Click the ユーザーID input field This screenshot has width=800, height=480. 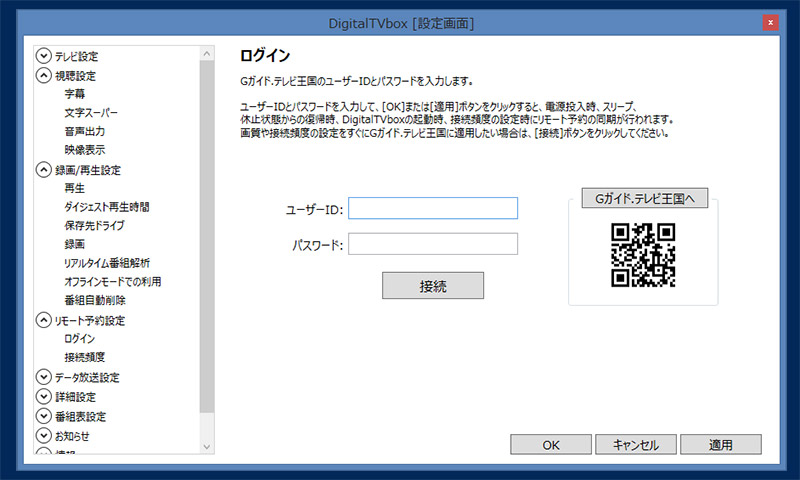coord(432,208)
